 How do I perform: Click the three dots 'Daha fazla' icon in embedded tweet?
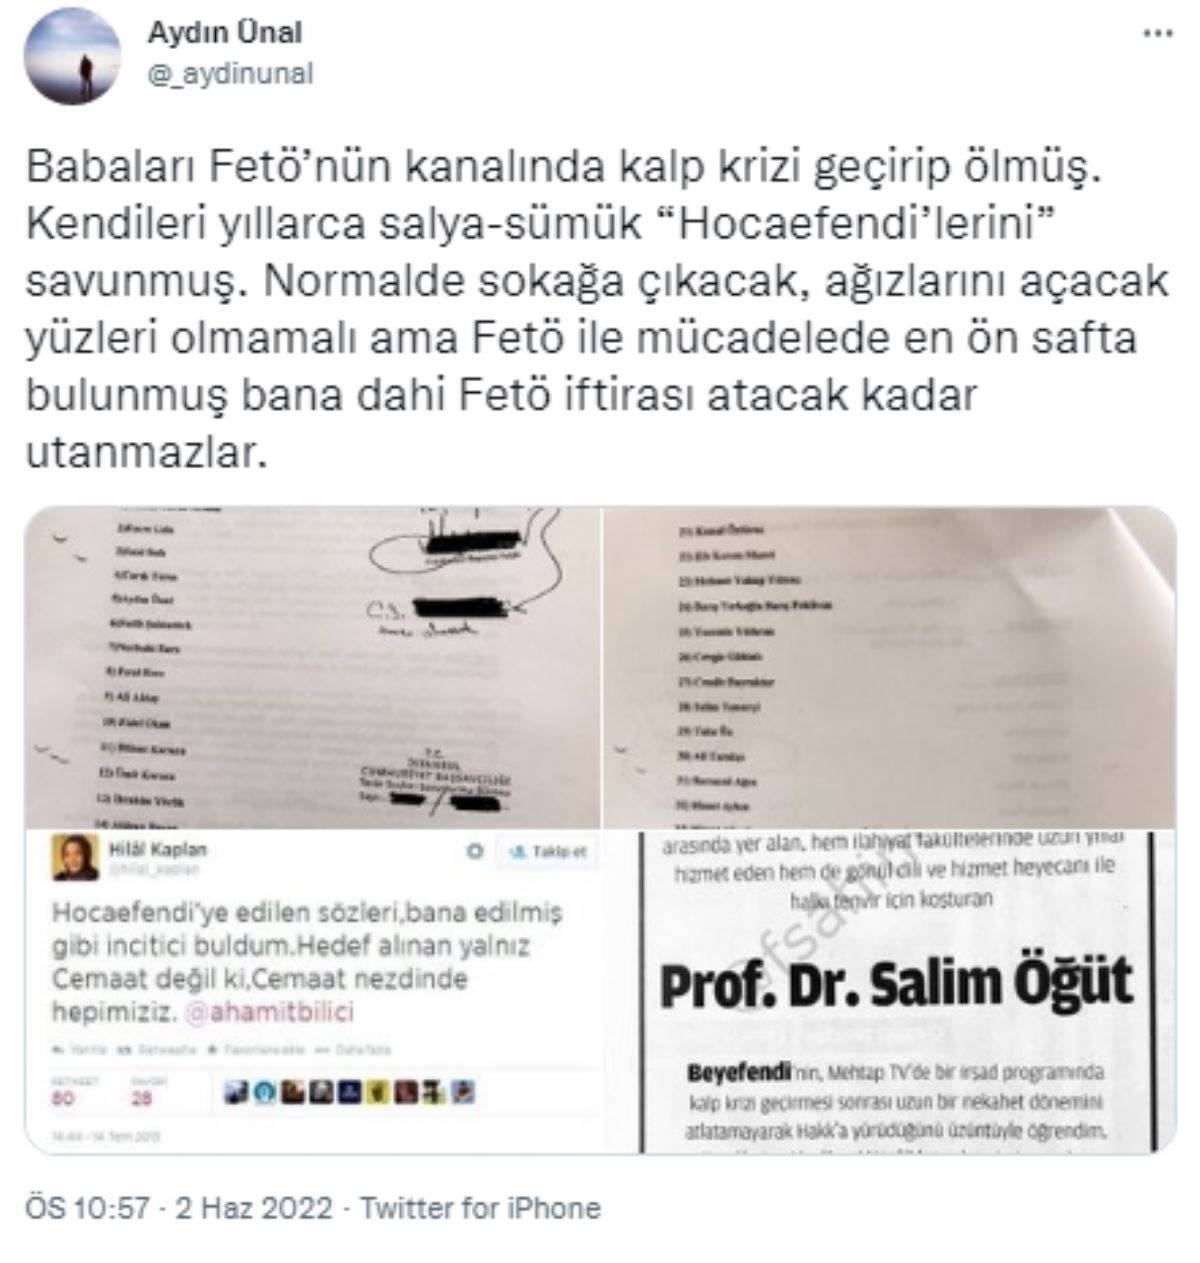coord(321,1050)
